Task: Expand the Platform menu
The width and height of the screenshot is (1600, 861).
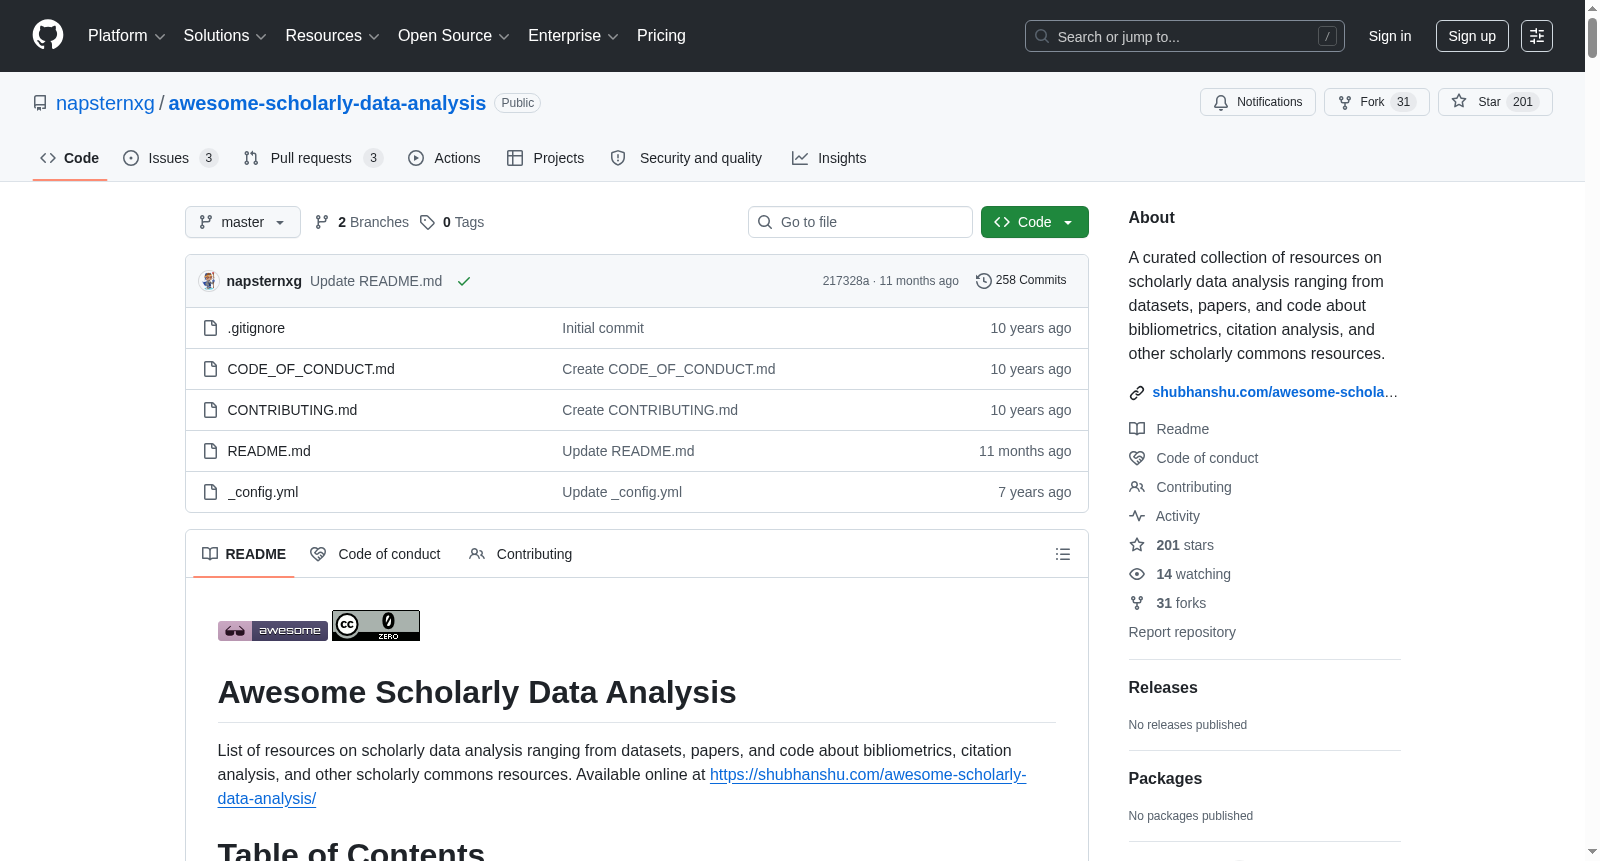Action: [x=127, y=36]
